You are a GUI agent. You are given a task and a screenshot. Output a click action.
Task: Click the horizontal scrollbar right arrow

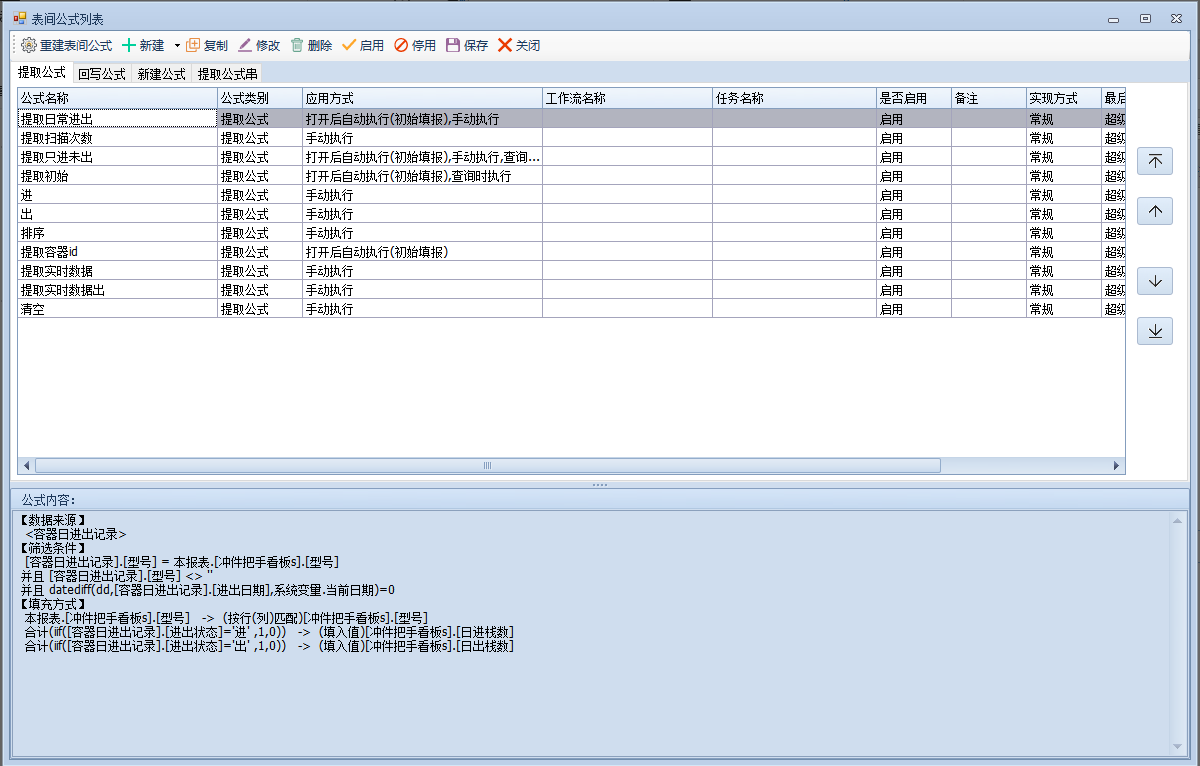pyautogui.click(x=1117, y=466)
